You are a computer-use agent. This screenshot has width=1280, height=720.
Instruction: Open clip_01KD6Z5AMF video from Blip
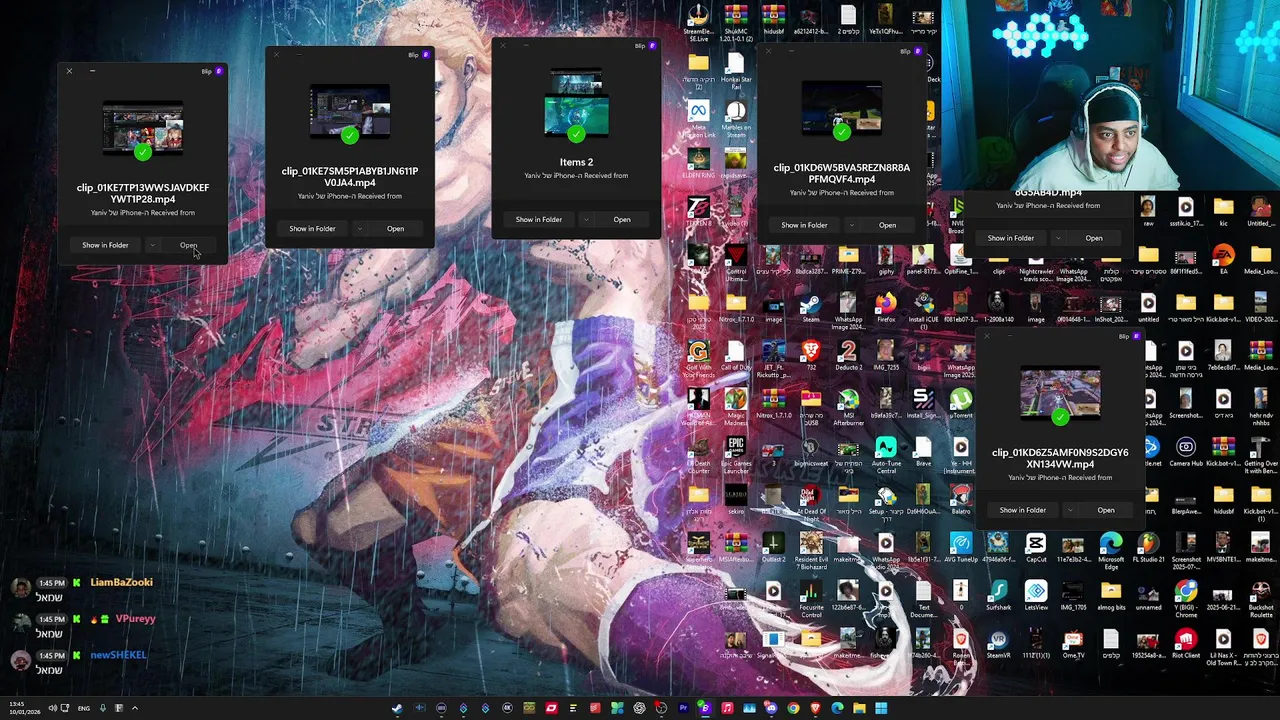(x=1106, y=510)
